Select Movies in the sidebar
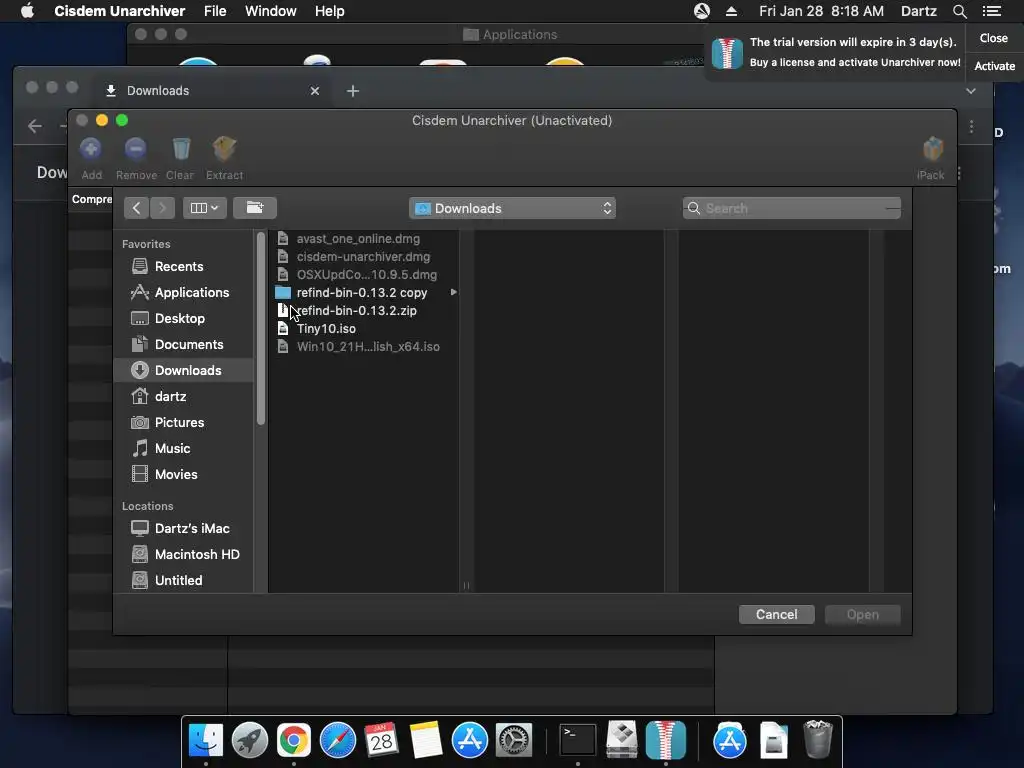Image resolution: width=1024 pixels, height=768 pixels. (x=184, y=475)
